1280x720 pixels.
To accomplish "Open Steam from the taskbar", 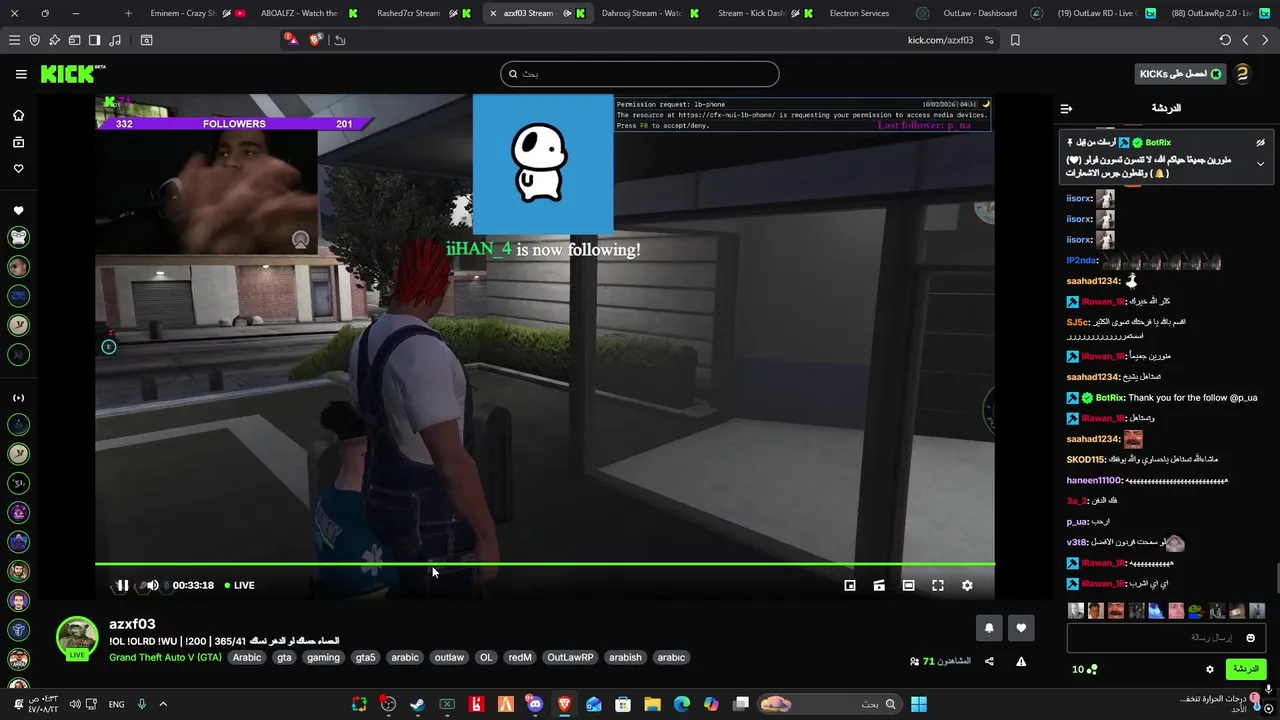I will [417, 704].
